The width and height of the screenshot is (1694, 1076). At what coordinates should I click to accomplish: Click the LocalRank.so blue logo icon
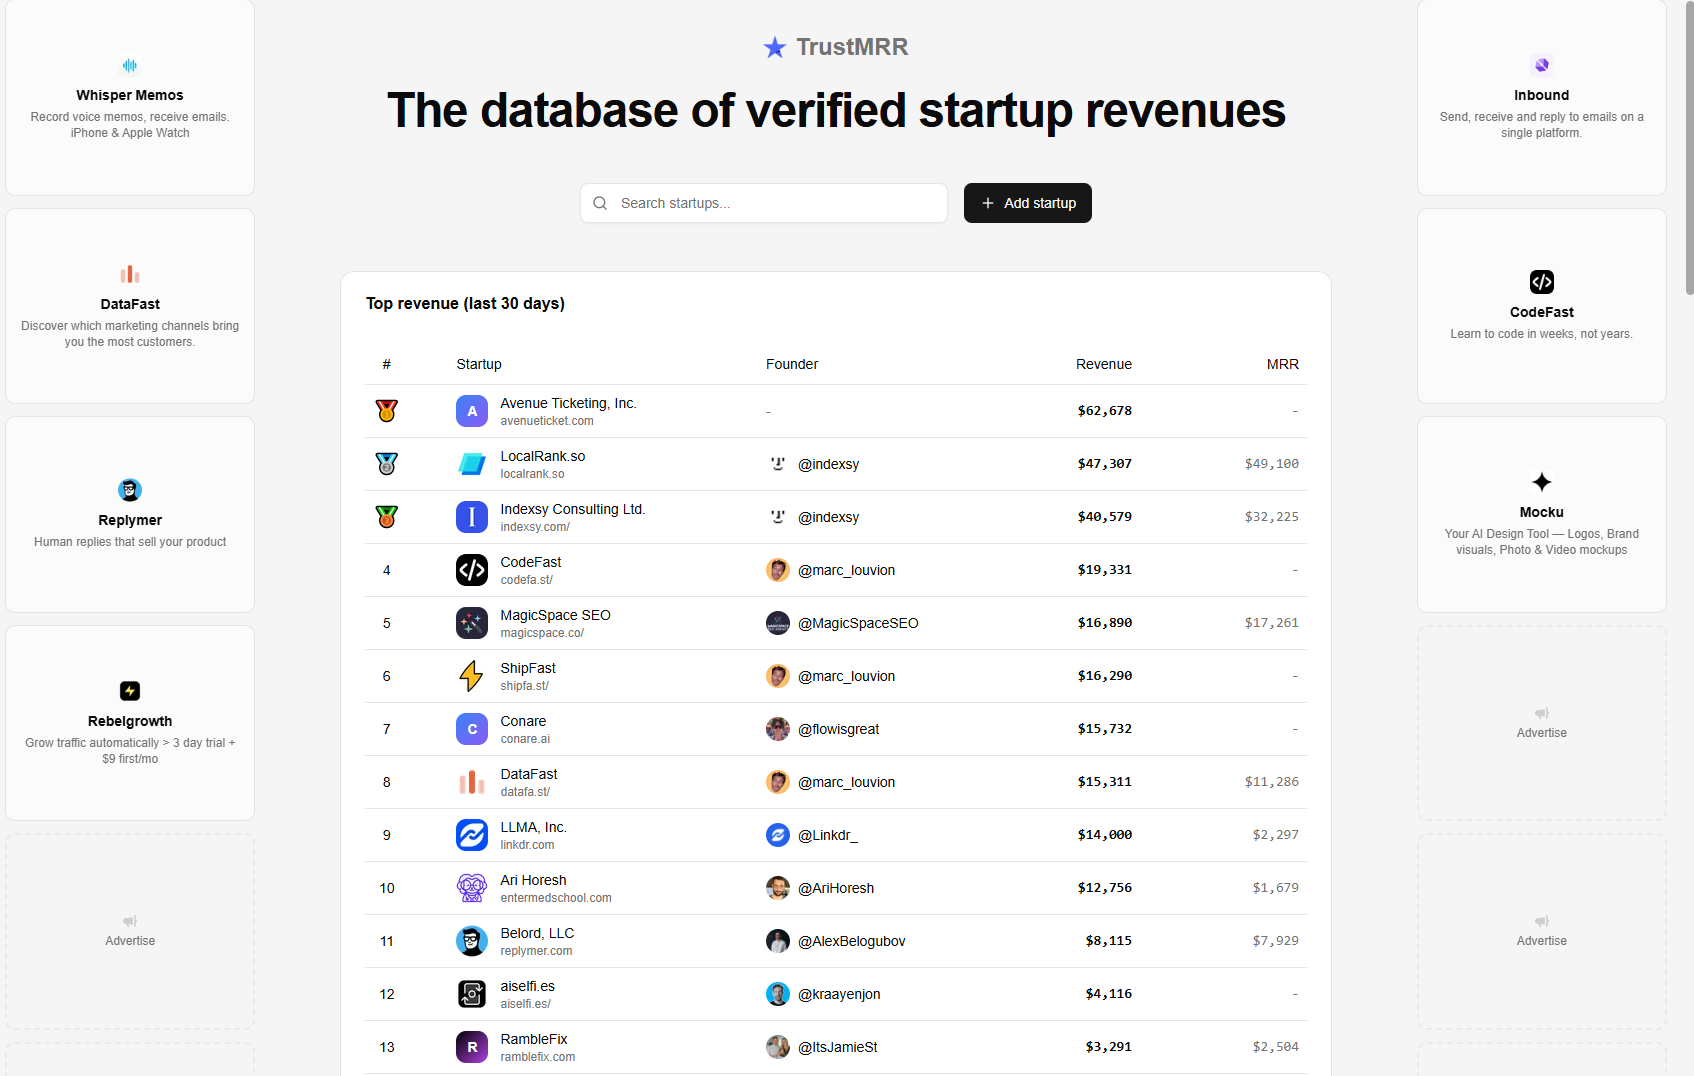[472, 464]
